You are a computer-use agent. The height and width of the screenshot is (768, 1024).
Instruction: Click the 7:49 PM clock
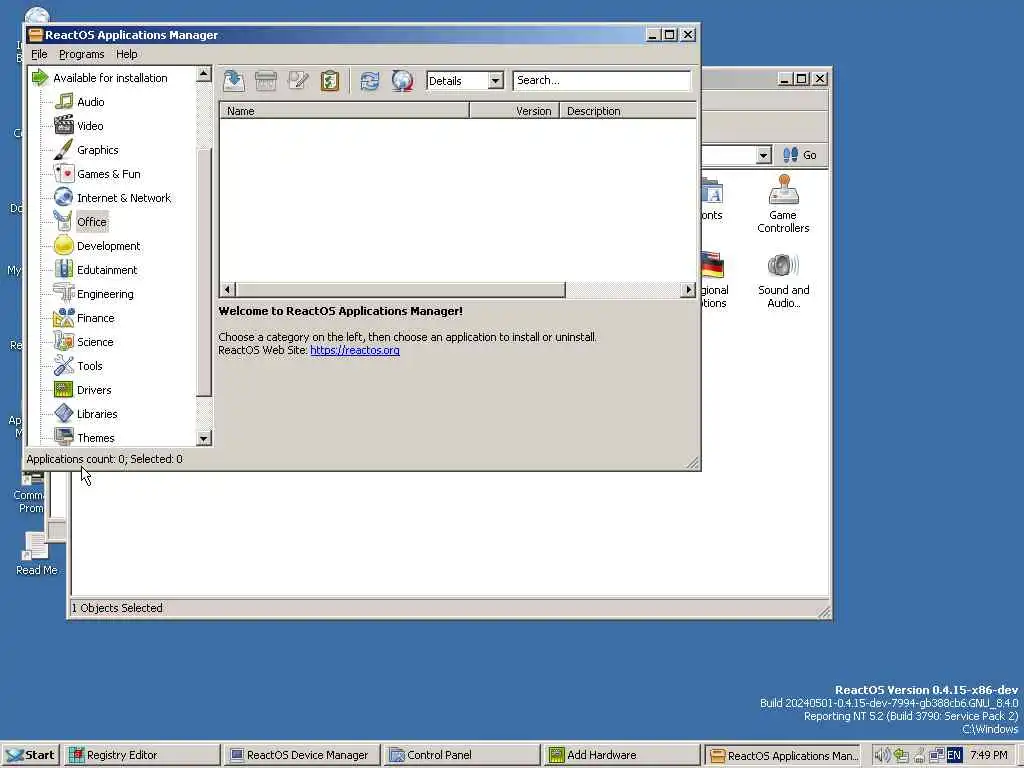(988, 755)
